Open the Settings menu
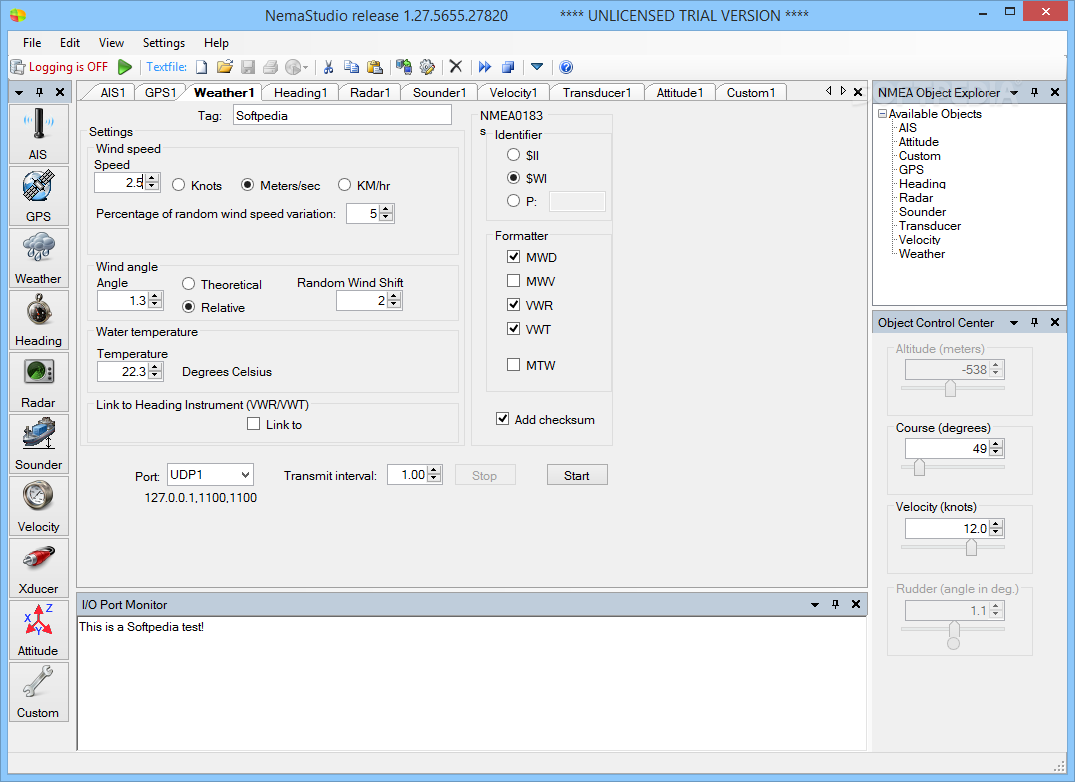 click(164, 42)
